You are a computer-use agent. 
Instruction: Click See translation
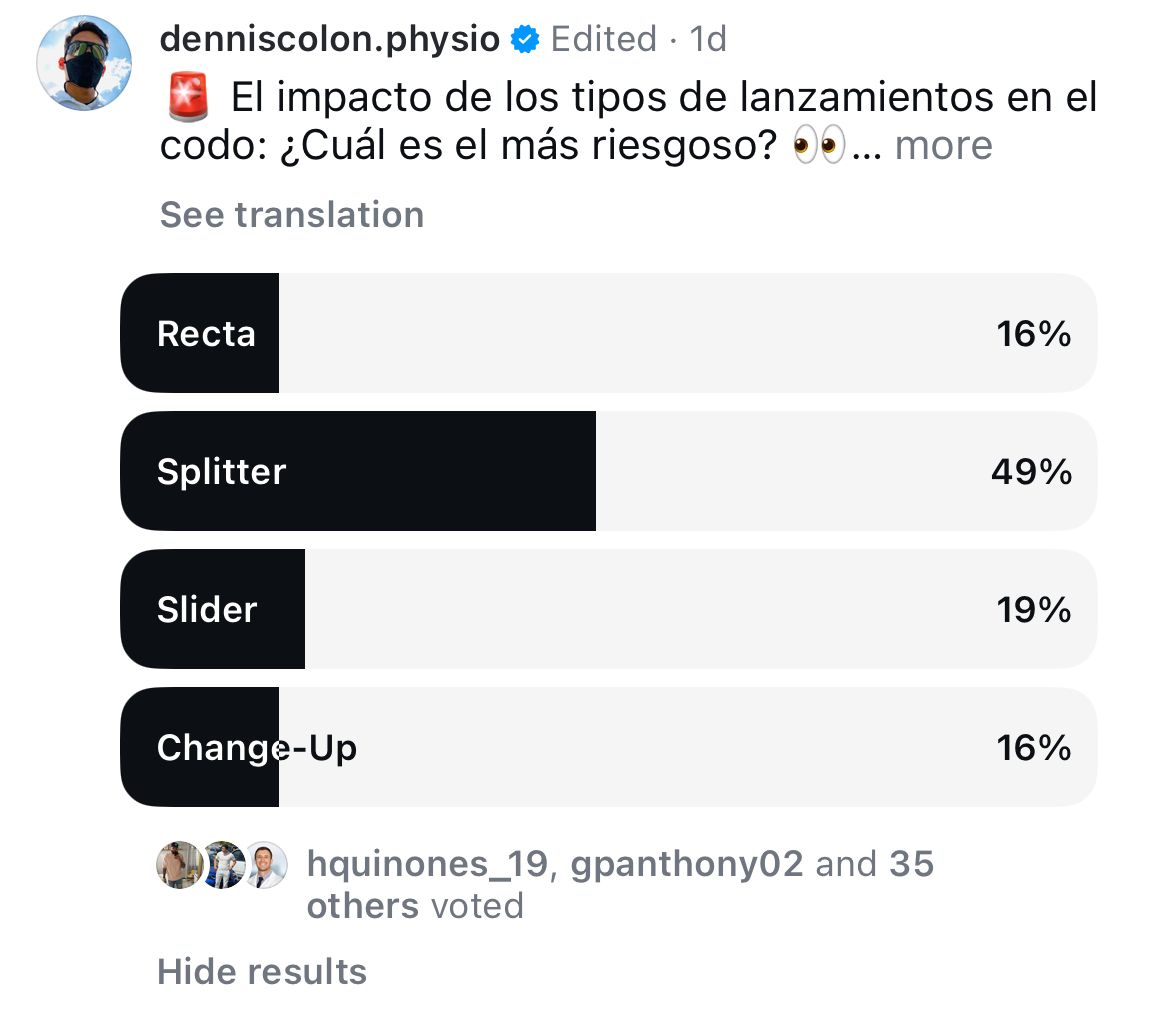pos(292,215)
